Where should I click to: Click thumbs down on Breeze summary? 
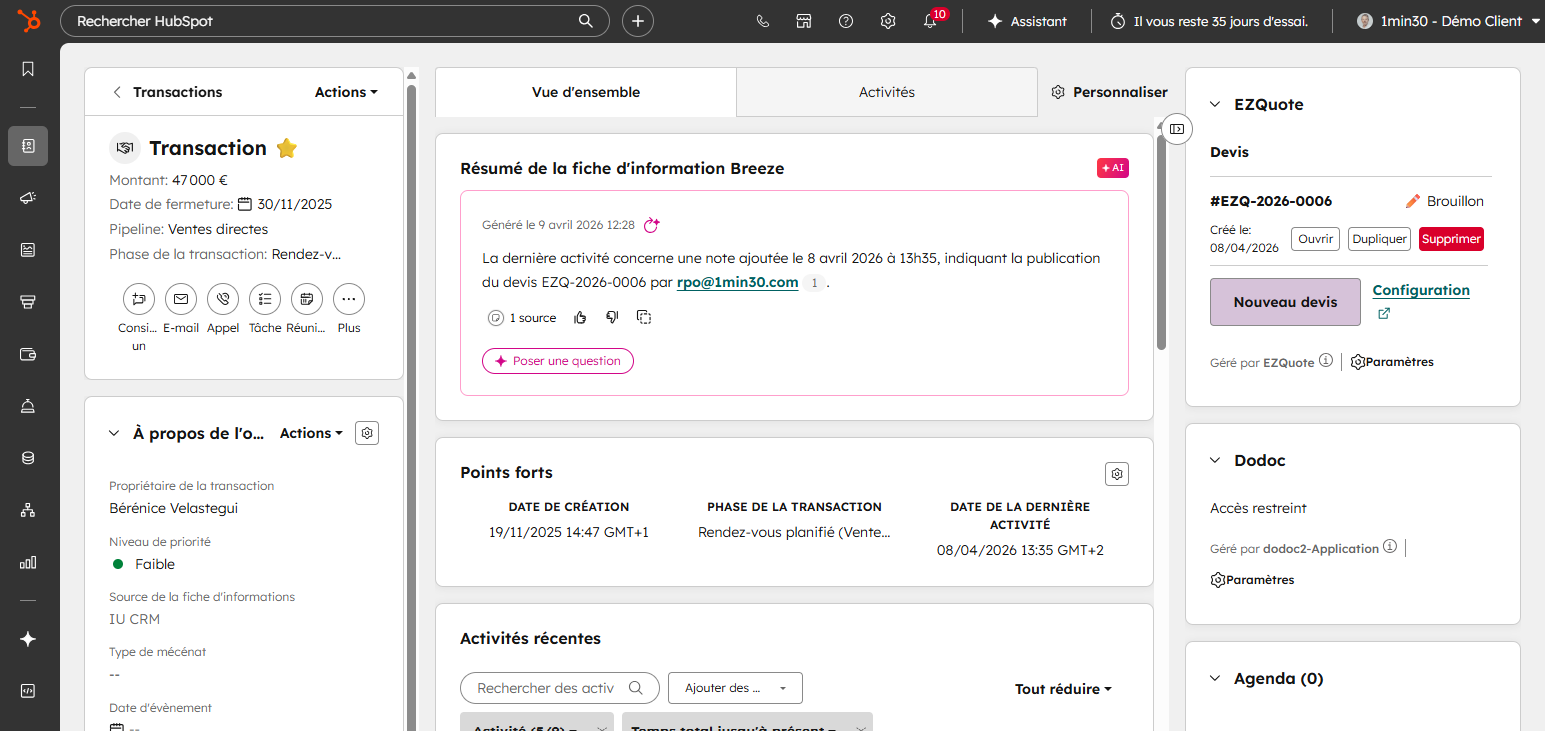point(612,318)
